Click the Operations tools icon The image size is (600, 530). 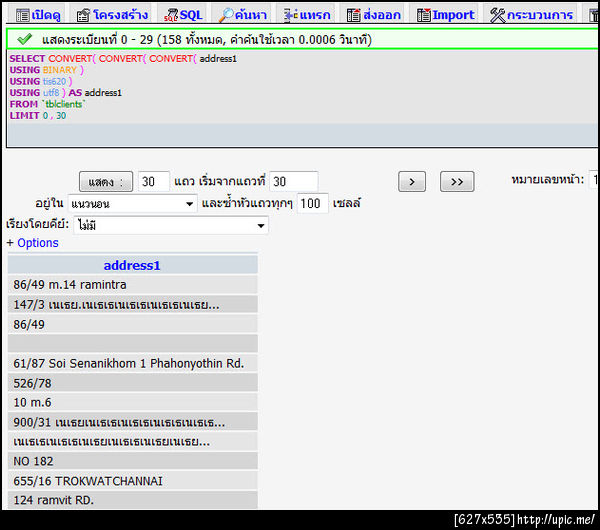coord(497,15)
